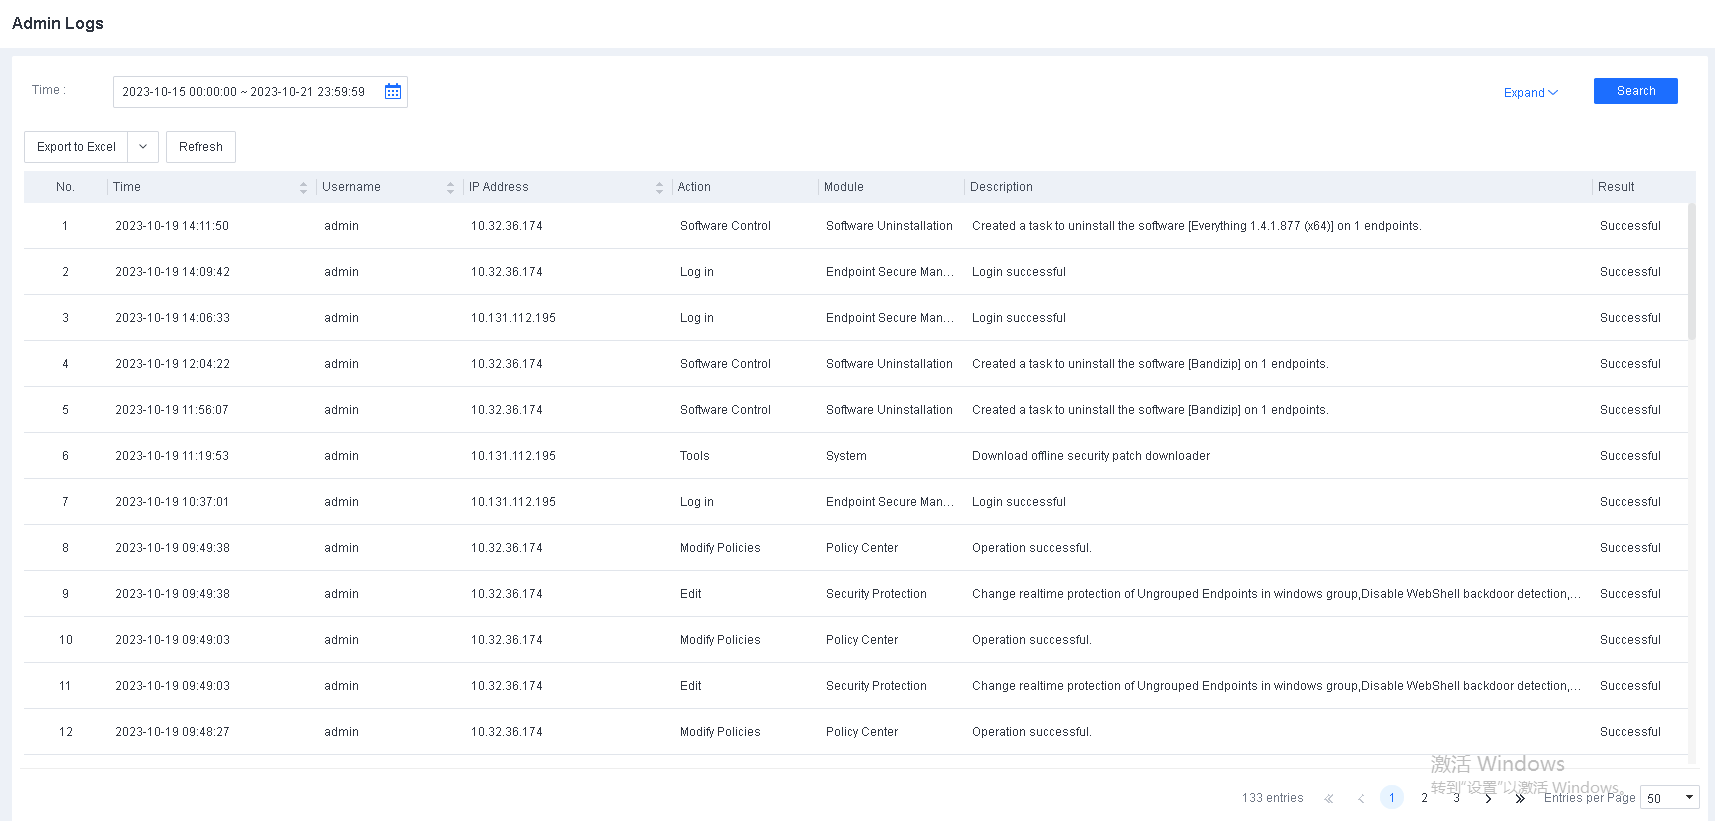Open Export to Excel dropdown arrow

tap(143, 147)
